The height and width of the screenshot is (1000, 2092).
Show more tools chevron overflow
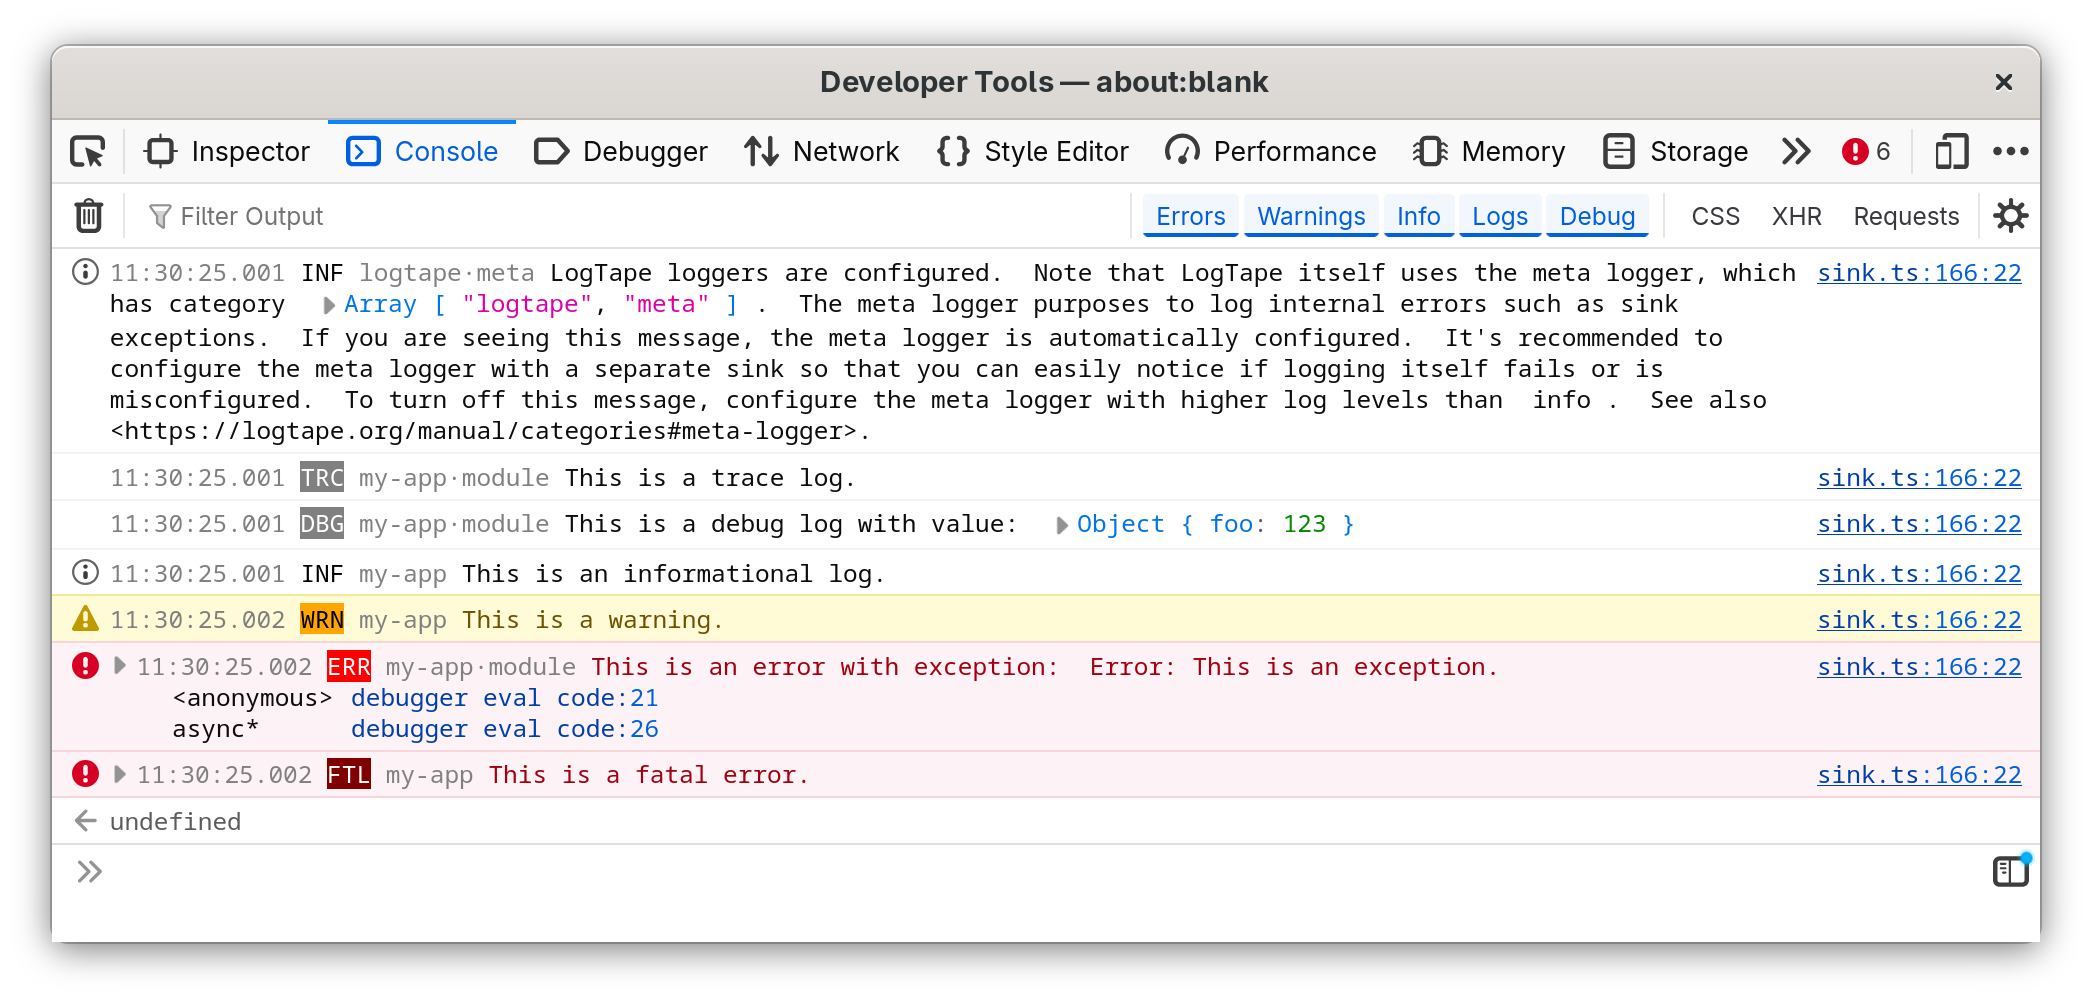(1796, 152)
